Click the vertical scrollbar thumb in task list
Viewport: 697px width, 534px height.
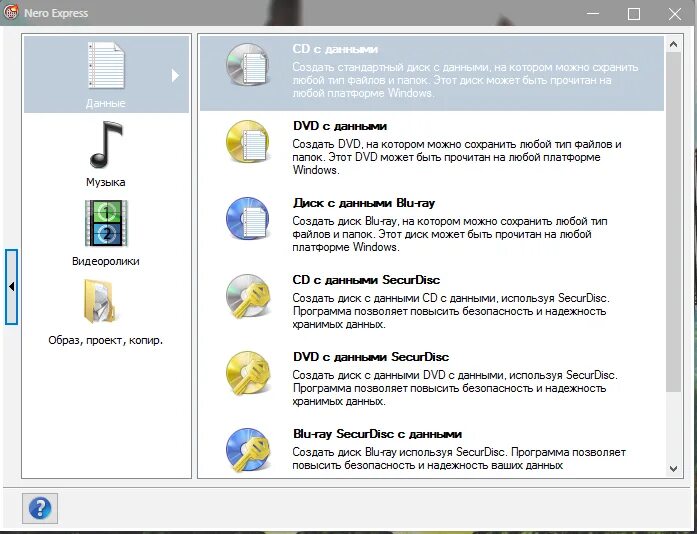(673, 221)
